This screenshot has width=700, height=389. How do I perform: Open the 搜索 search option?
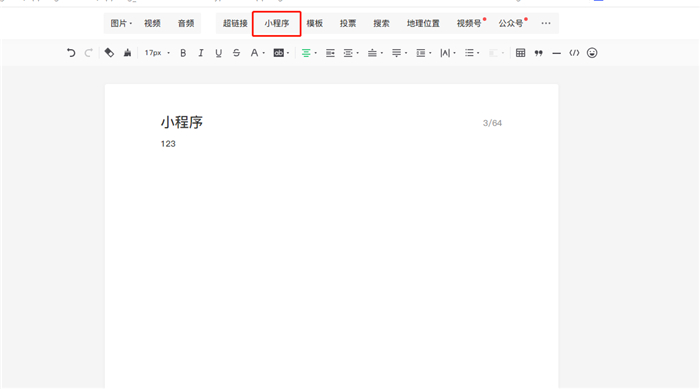click(381, 23)
